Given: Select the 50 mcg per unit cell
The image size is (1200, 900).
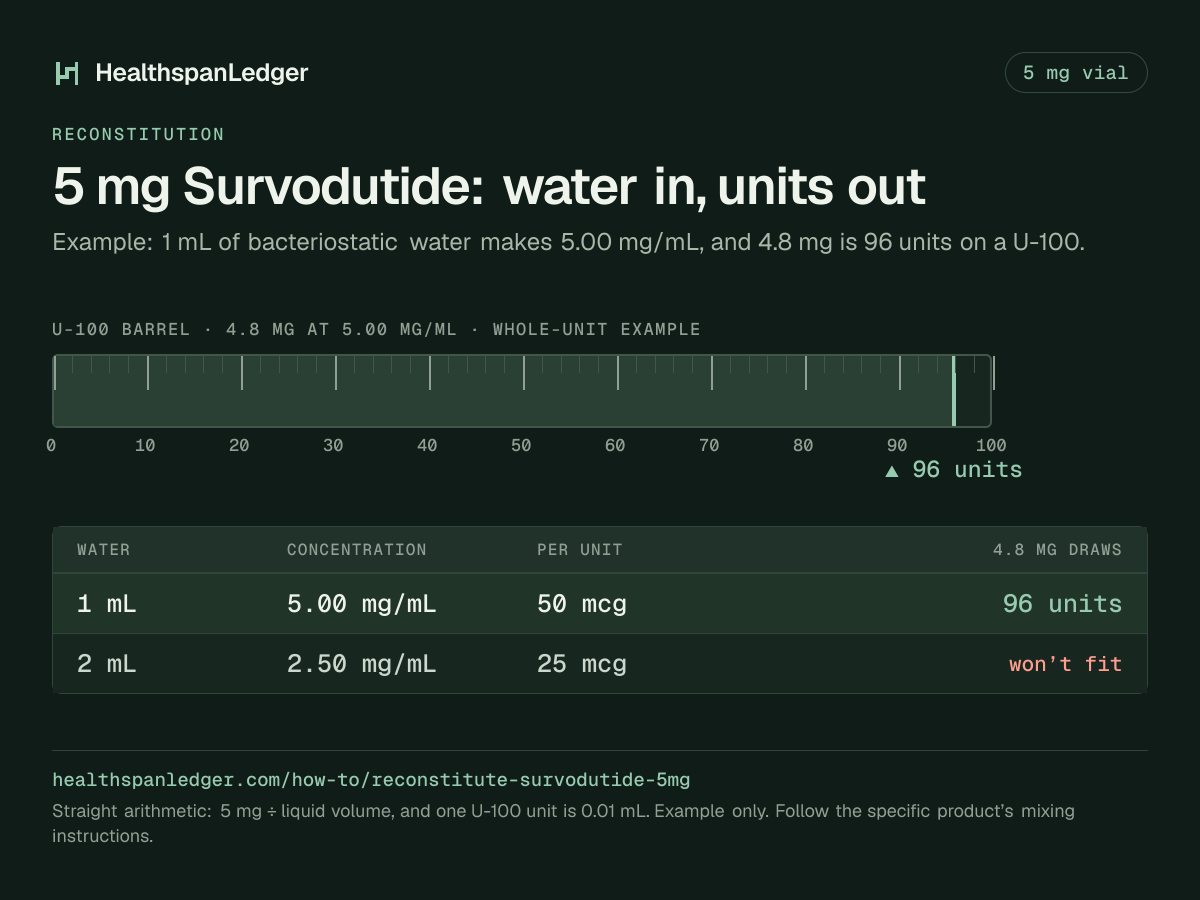Looking at the screenshot, I should (x=582, y=604).
